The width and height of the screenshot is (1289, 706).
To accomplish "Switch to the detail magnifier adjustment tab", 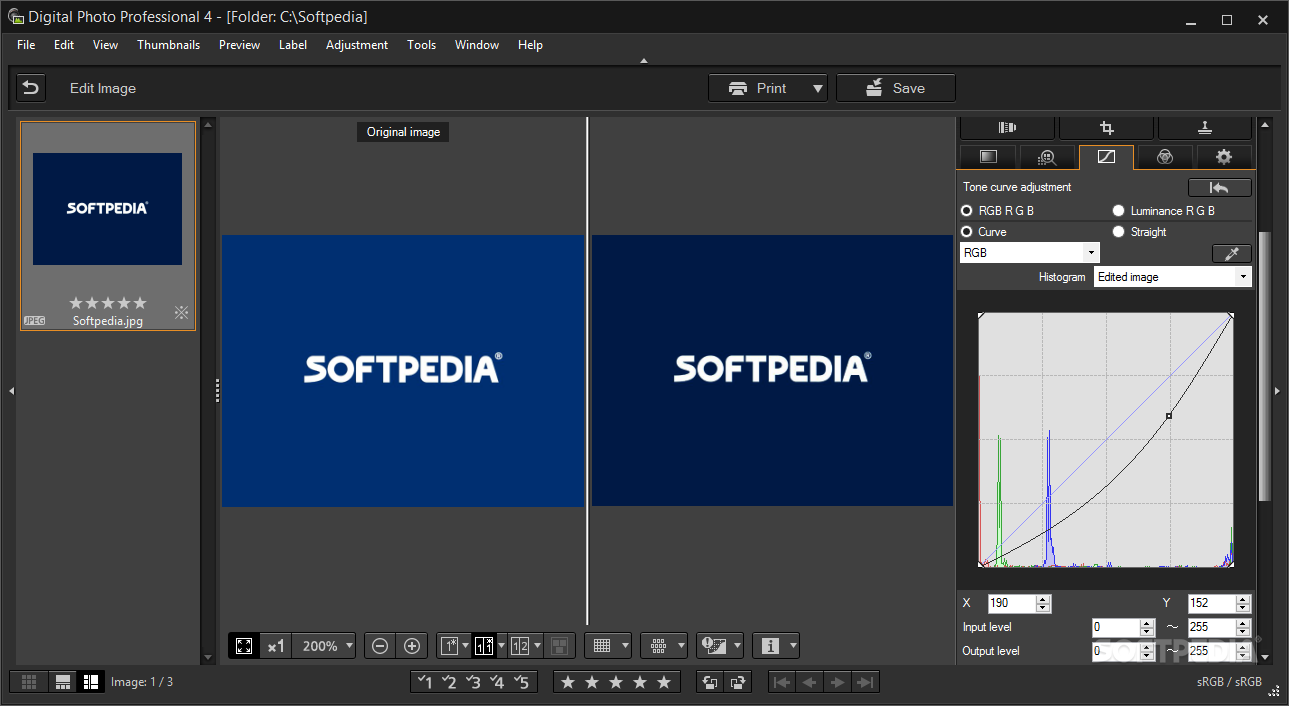I will pos(1047,157).
